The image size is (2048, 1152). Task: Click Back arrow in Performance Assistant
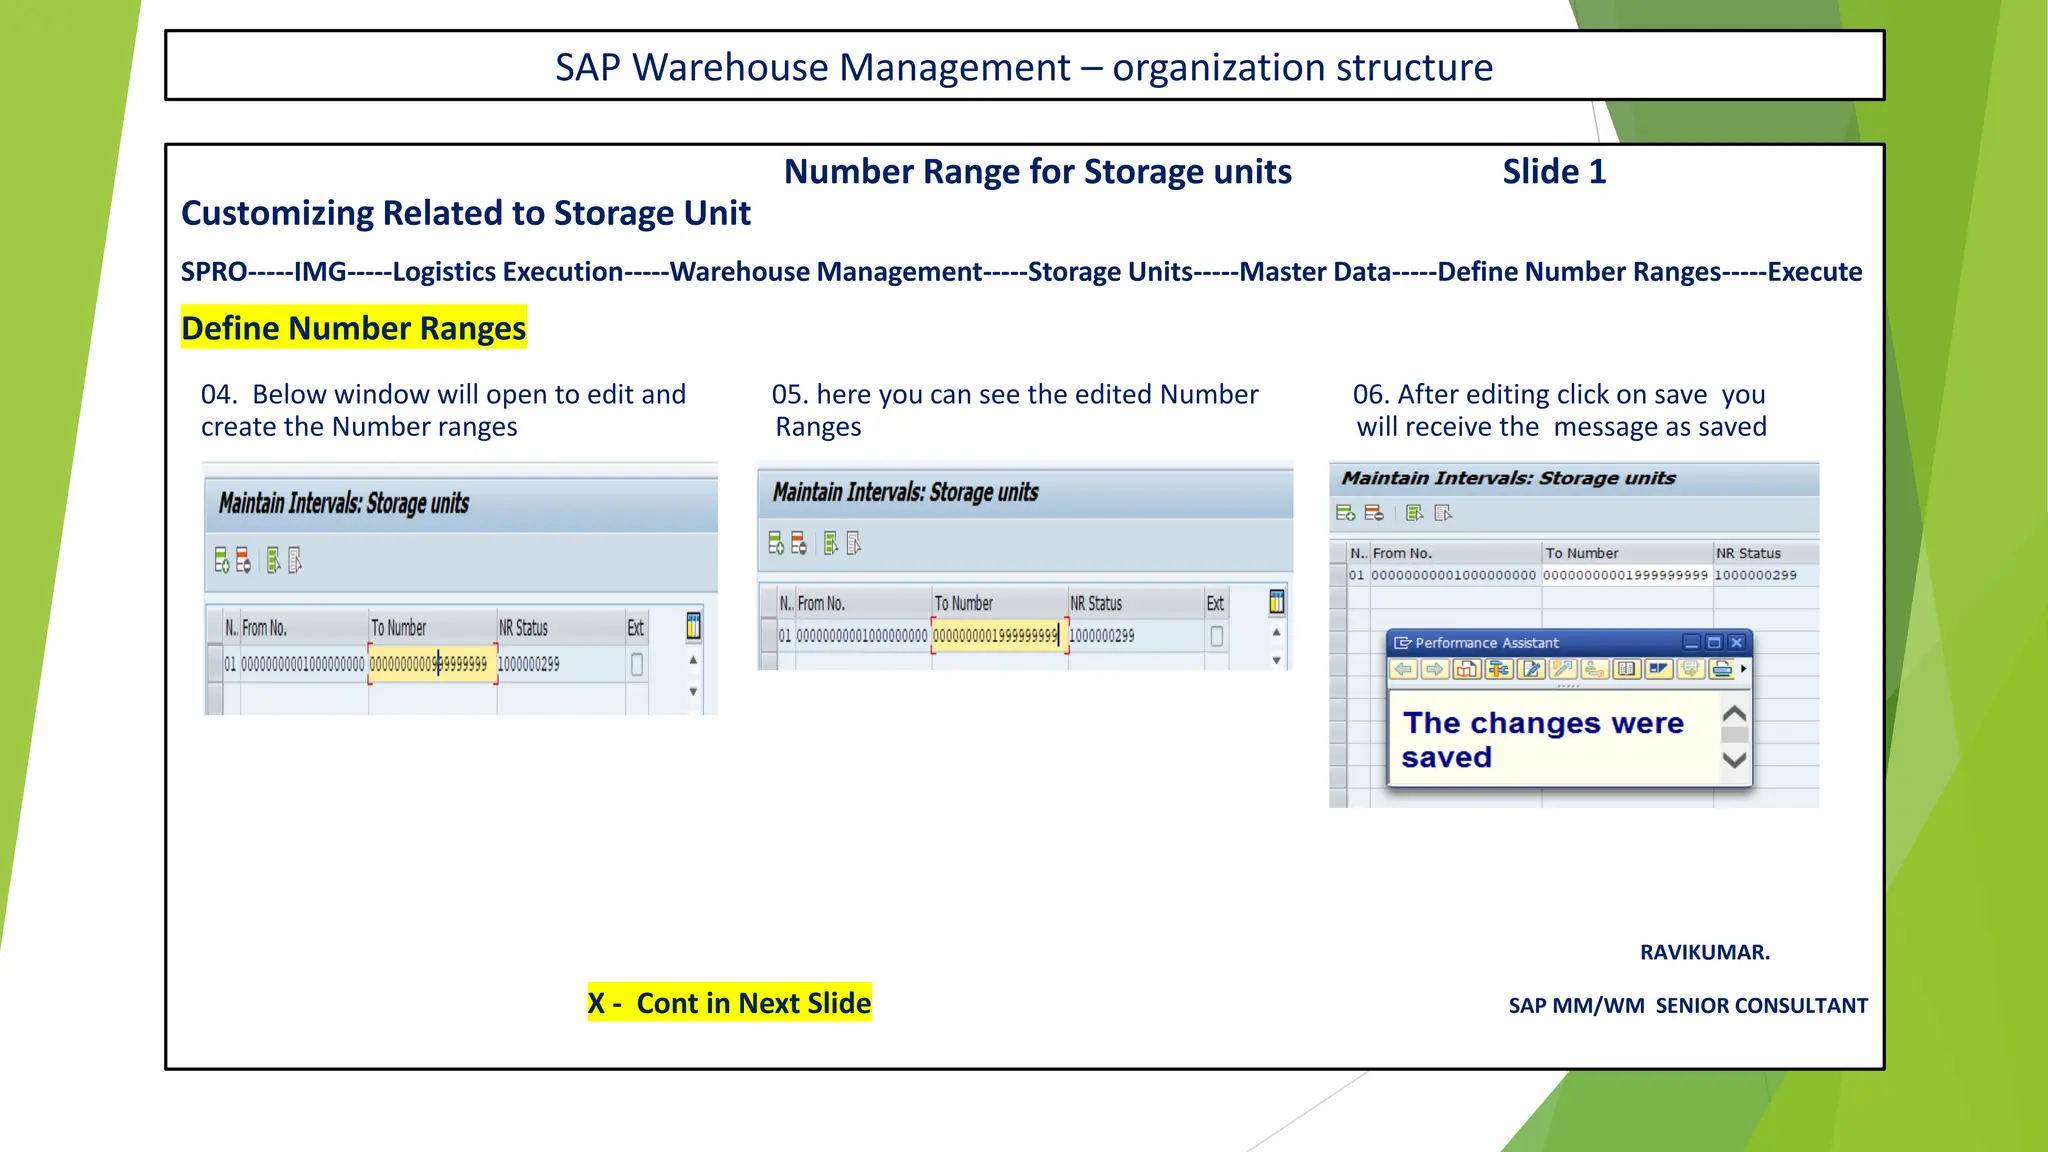[1403, 669]
